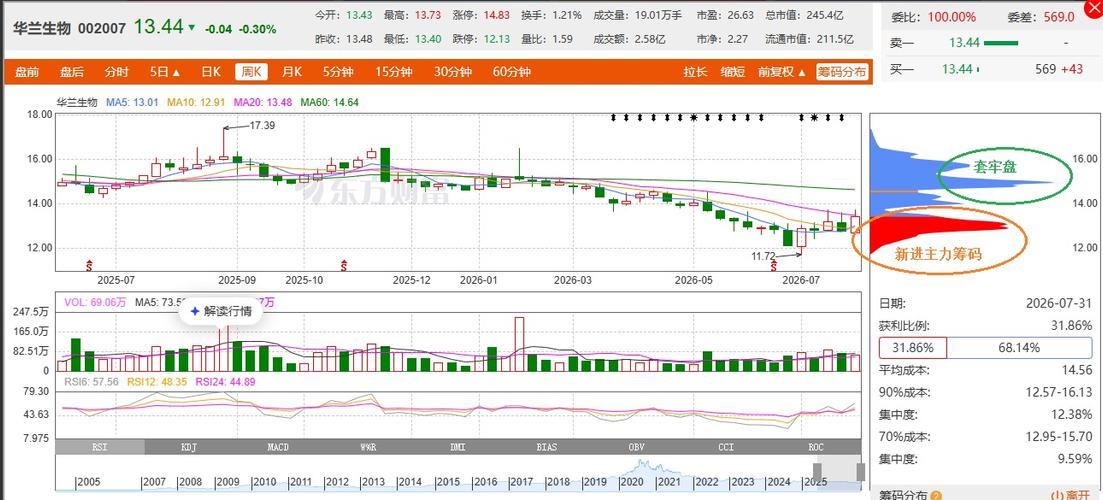Click the 平均成本 value 14.56
The width and height of the screenshot is (1103, 500).
coord(1080,370)
